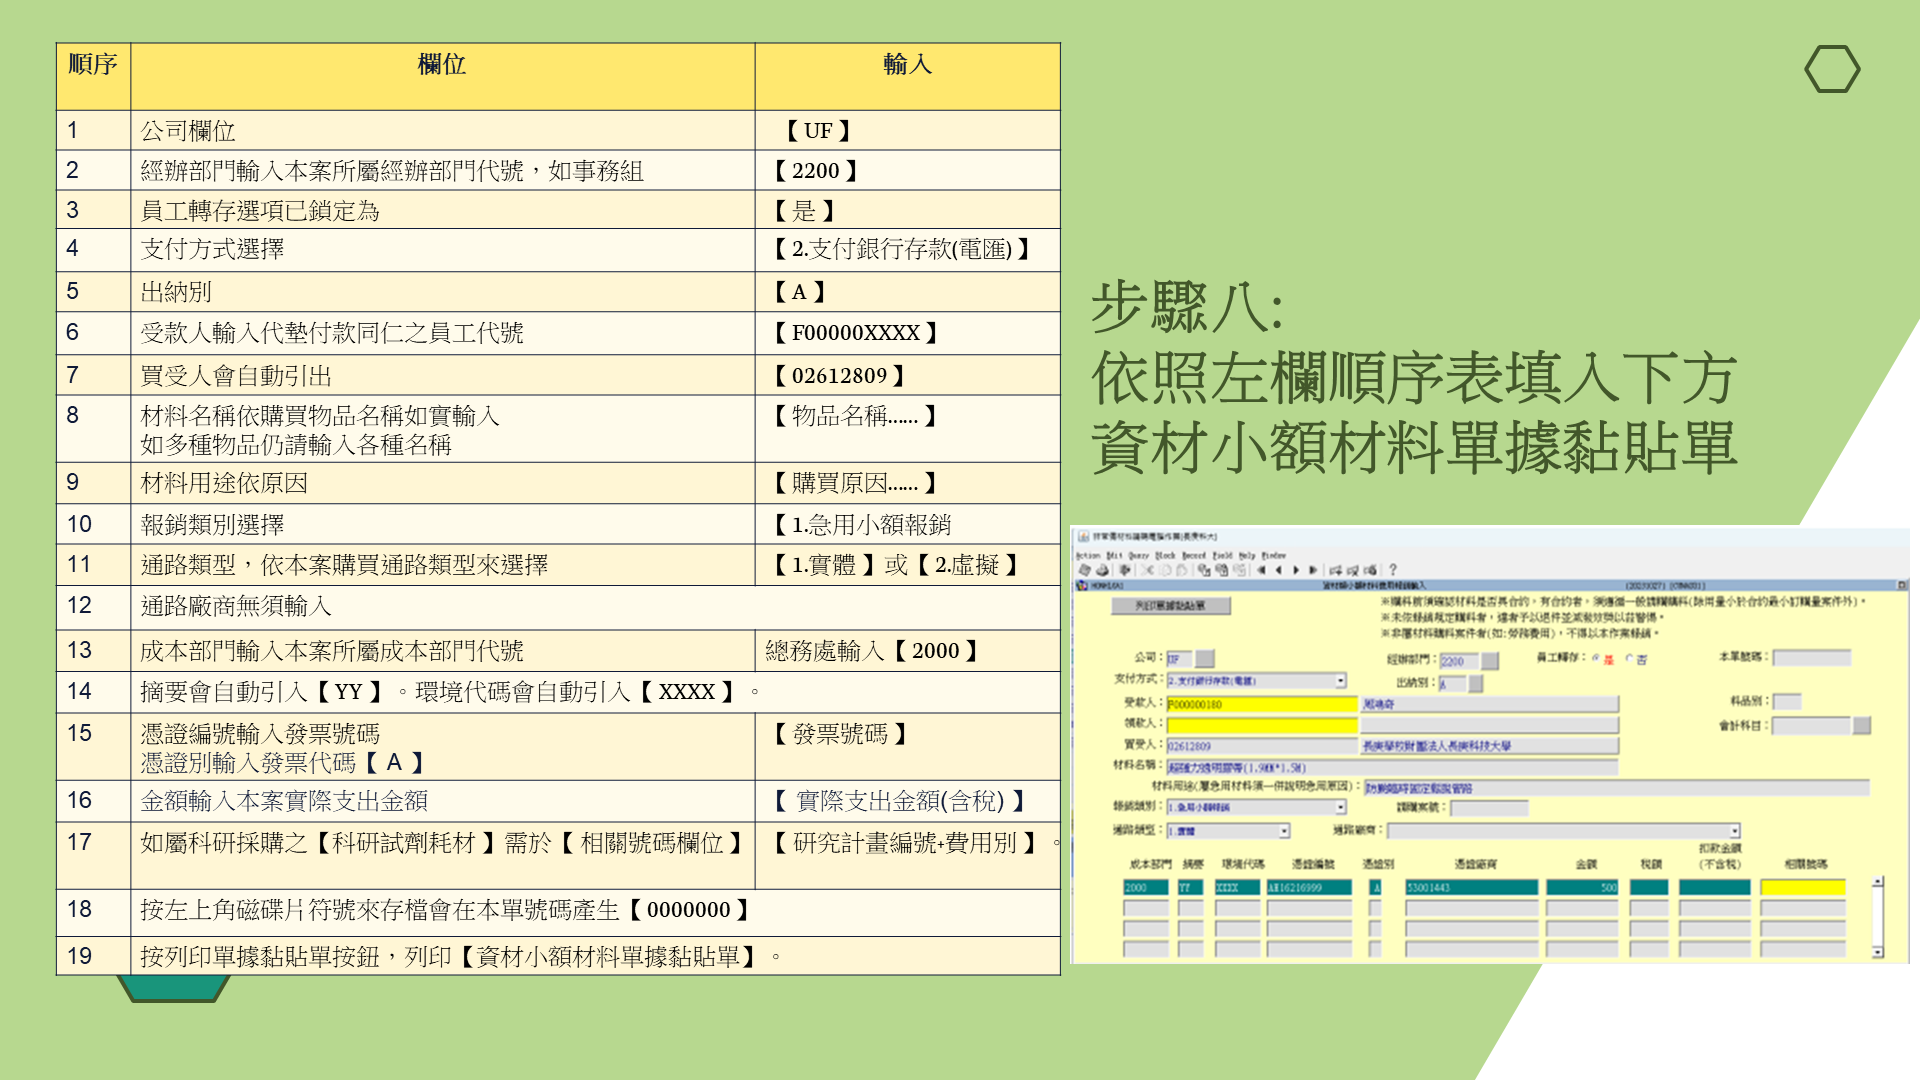The height and width of the screenshot is (1080, 1920).
Task: Open the Help menu
Action: pyautogui.click(x=1247, y=556)
